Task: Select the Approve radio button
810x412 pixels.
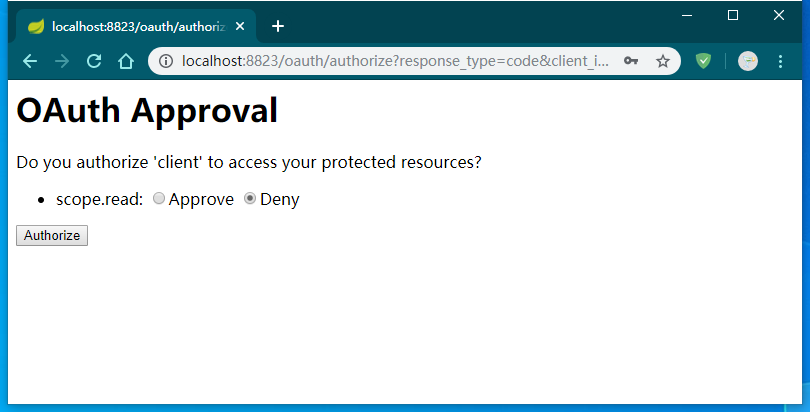Action: tap(159, 199)
